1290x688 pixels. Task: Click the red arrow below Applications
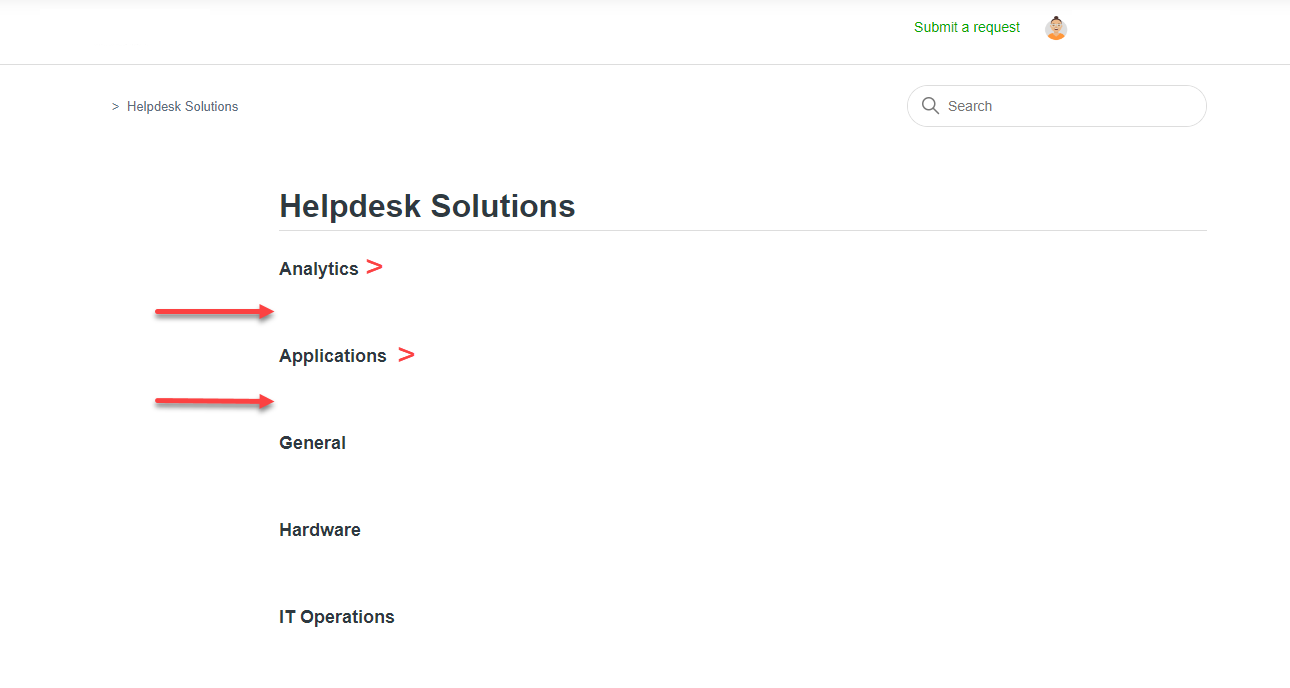coord(213,402)
